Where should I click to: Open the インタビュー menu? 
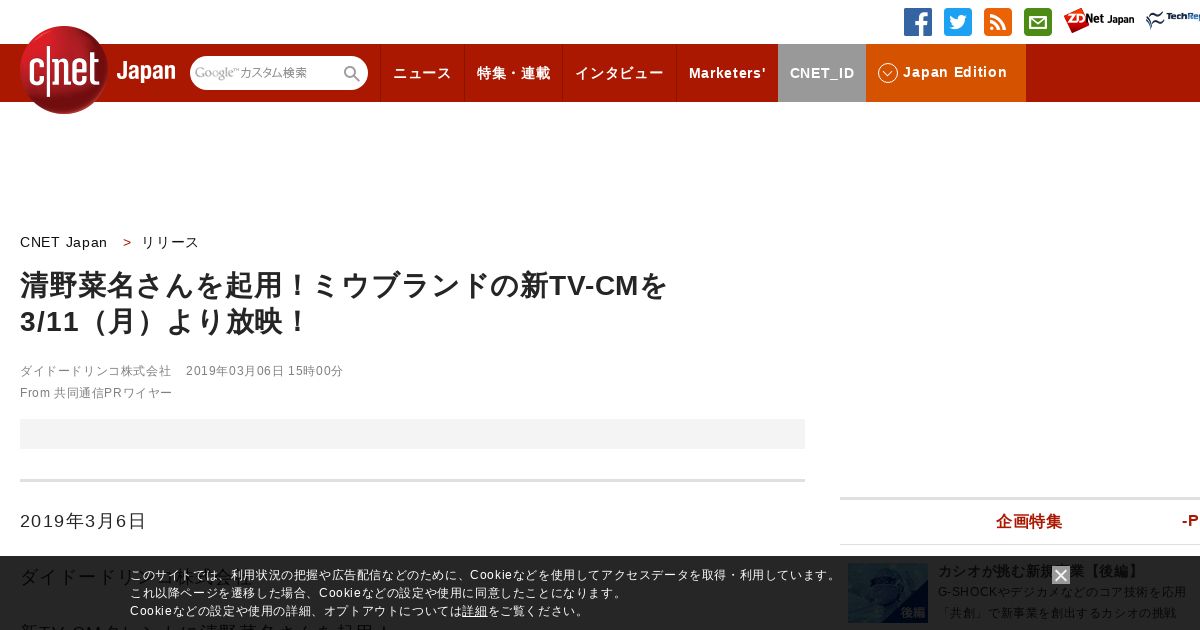tap(619, 73)
